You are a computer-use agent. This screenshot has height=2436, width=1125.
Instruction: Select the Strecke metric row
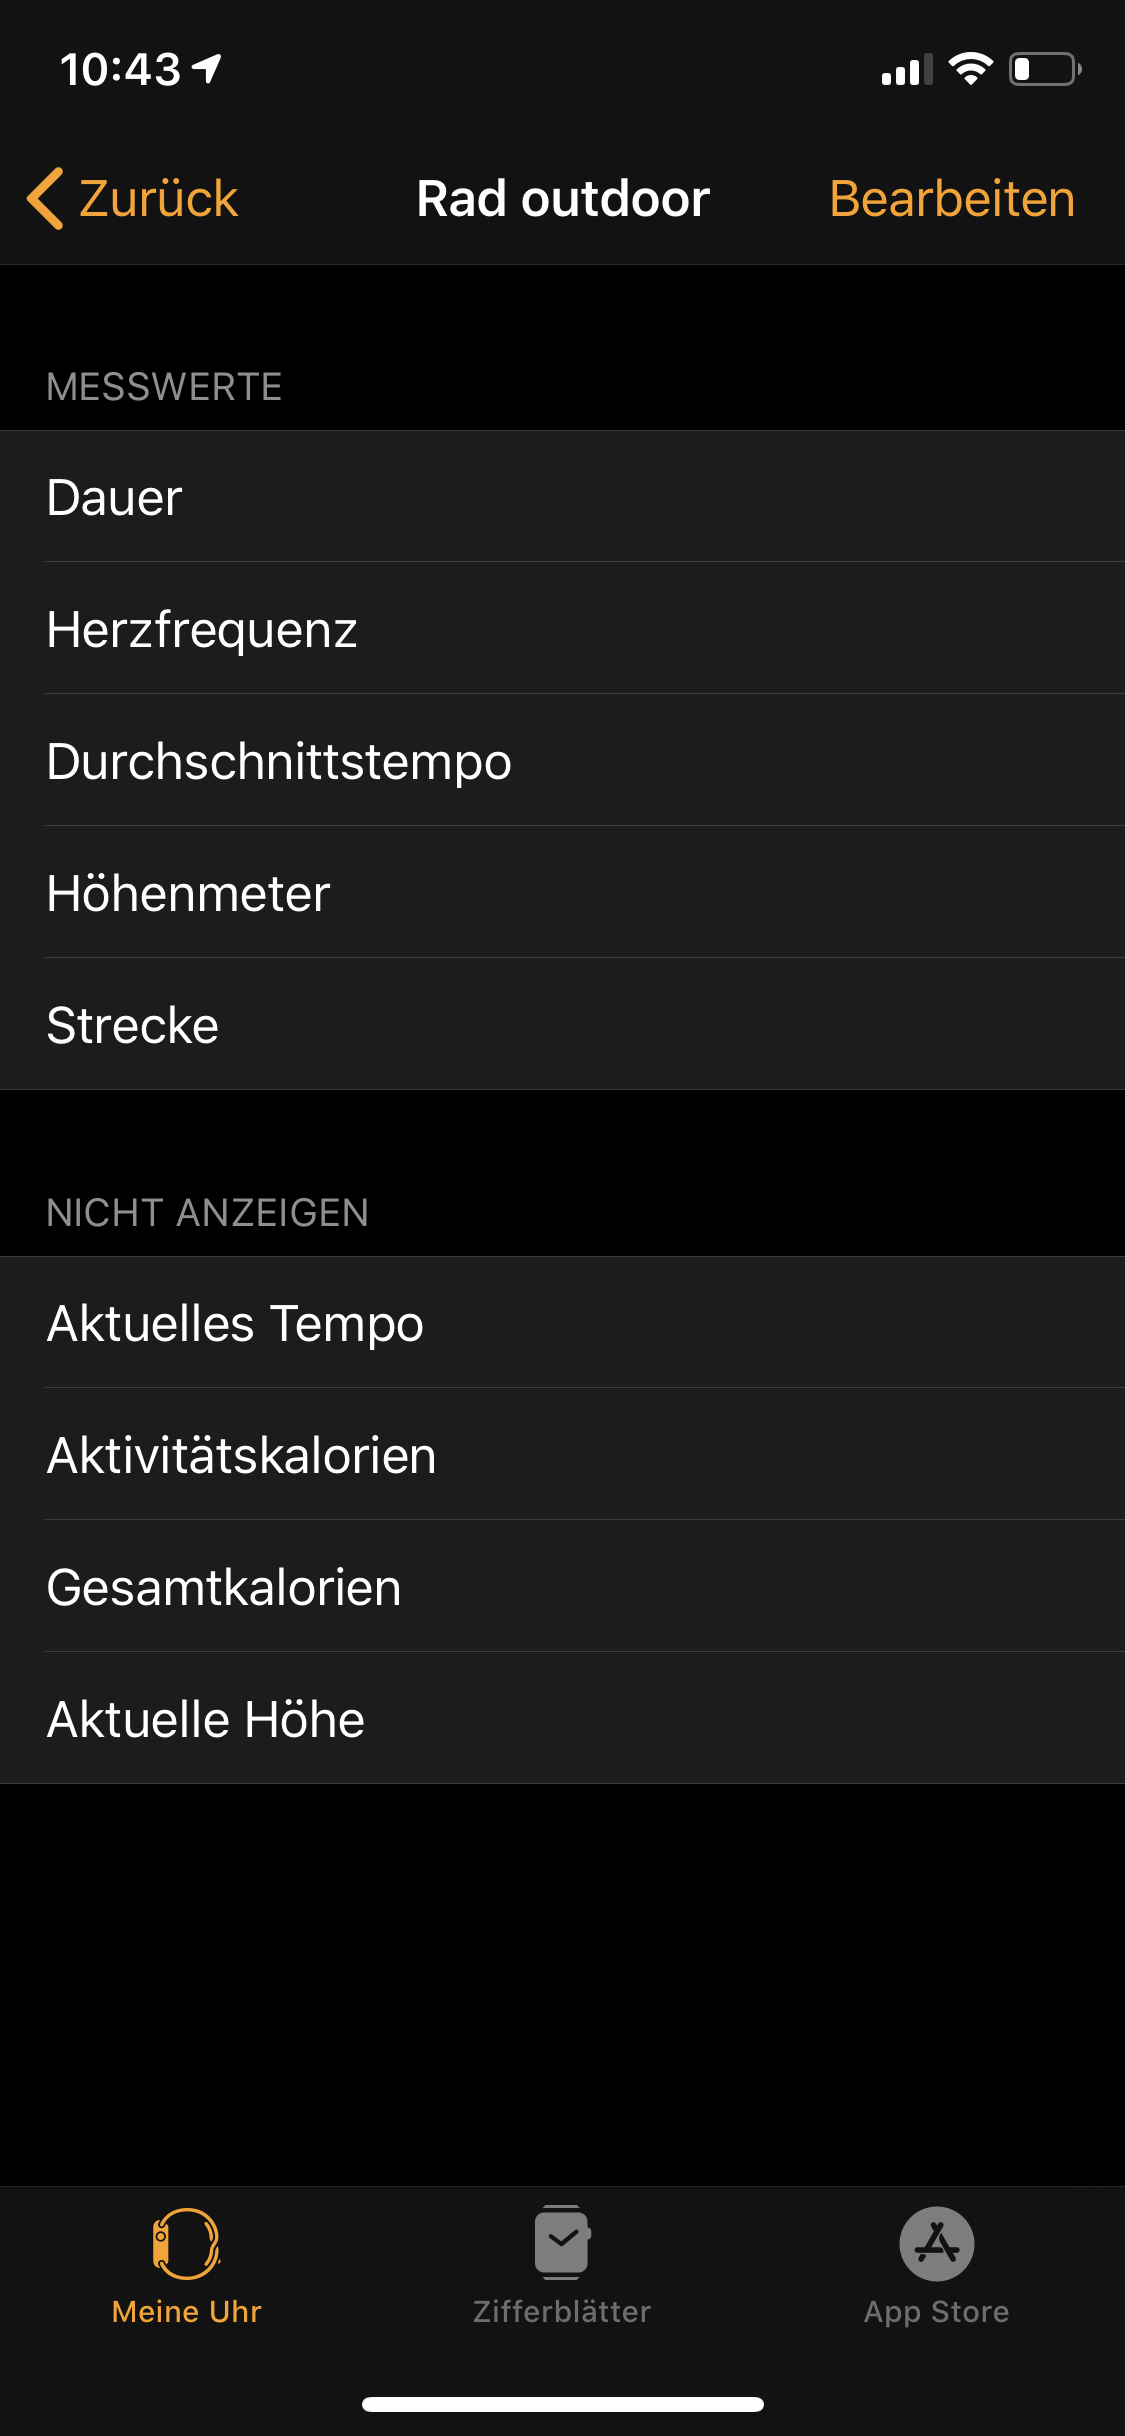(562, 1025)
